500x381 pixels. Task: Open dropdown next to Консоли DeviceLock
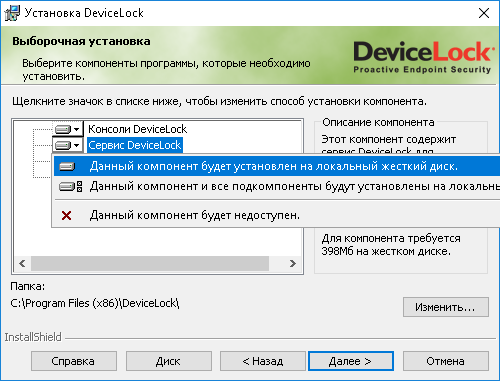pyautogui.click(x=68, y=129)
